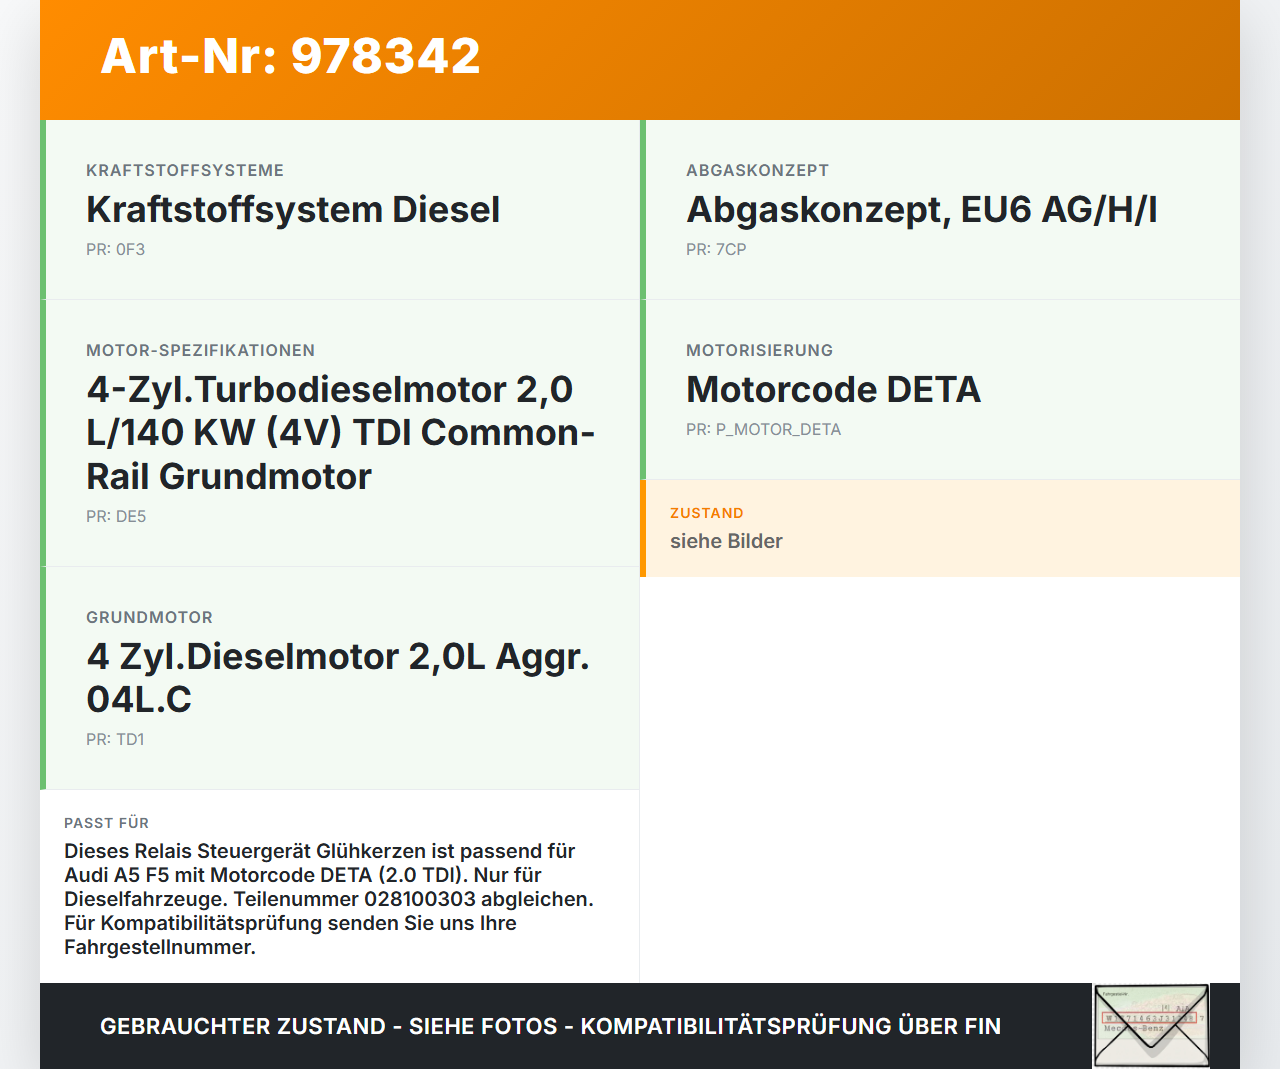Click the PR: 7CP code label
Screen dimensions: 1280x1070
[x=716, y=249]
